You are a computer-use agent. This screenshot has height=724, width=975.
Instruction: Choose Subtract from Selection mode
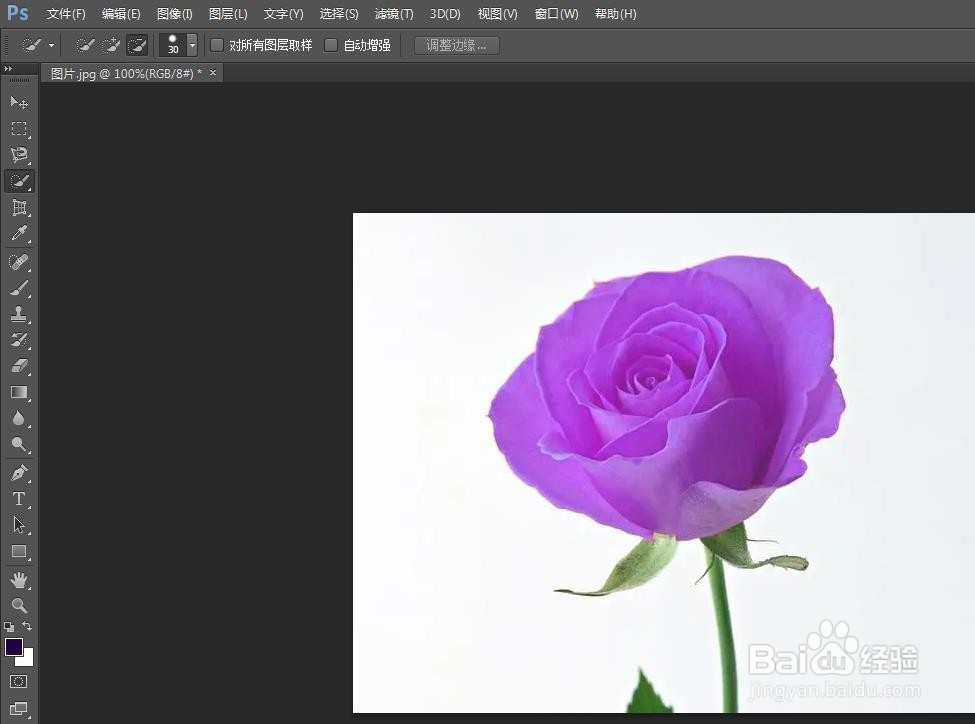(x=137, y=45)
